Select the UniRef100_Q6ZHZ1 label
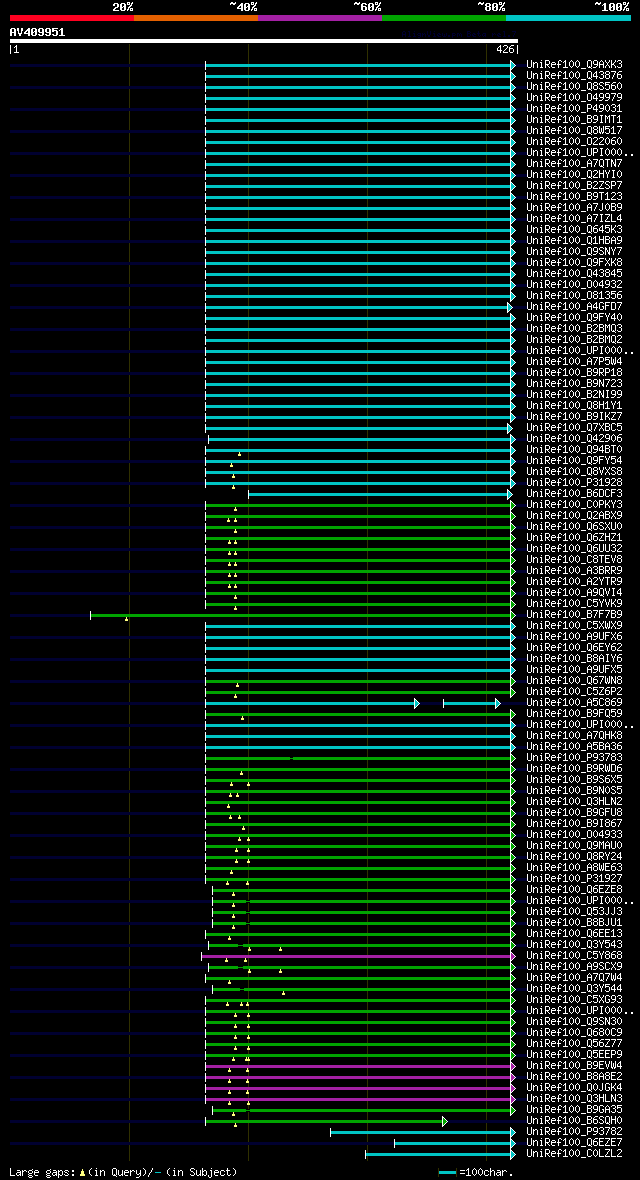 574,537
